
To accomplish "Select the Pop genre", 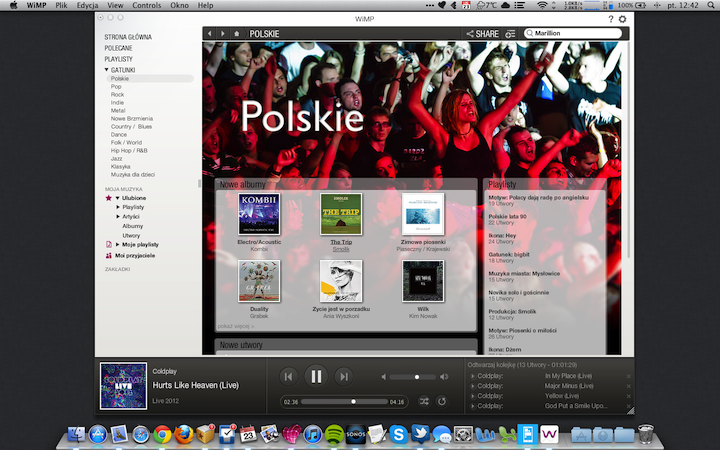I will point(116,86).
